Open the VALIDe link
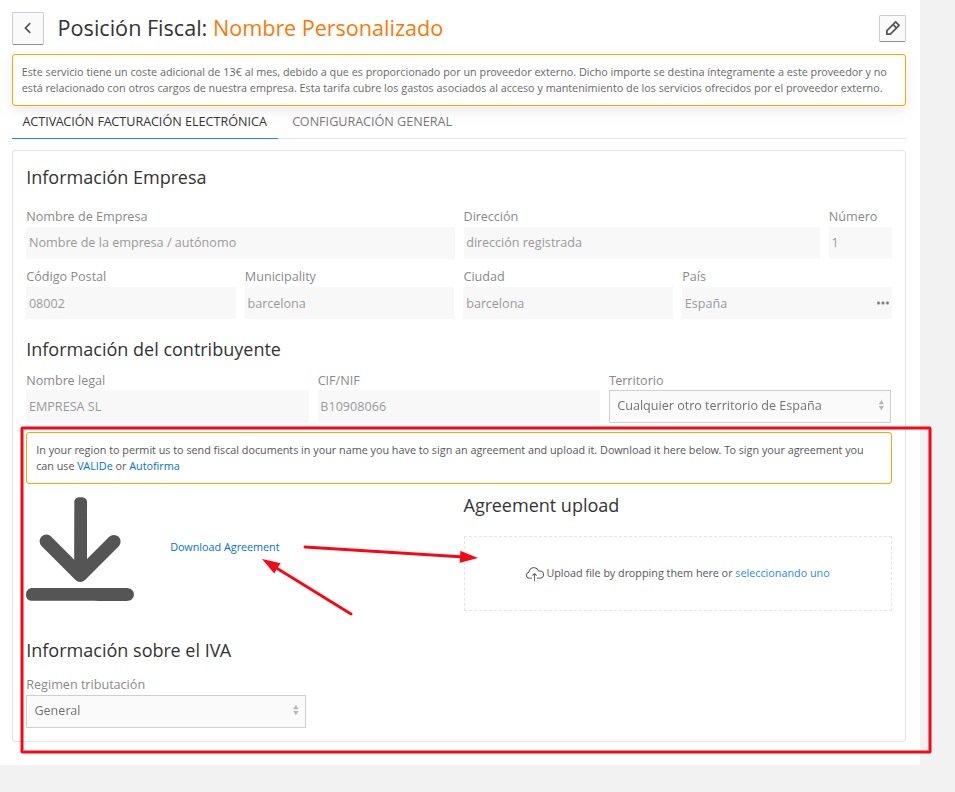This screenshot has height=792, width=955. coord(95,466)
